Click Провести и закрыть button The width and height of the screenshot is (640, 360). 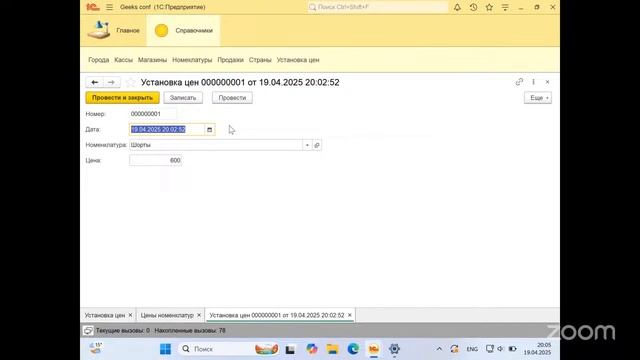(x=122, y=98)
